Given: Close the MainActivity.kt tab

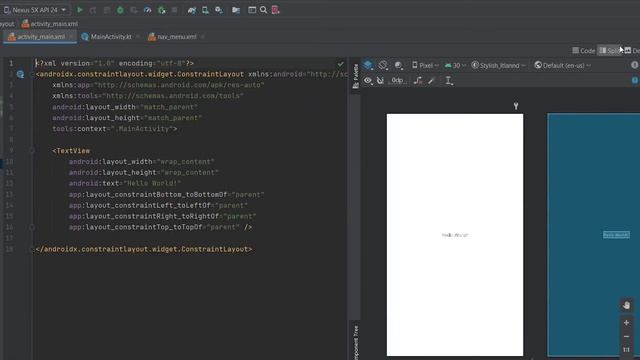Looking at the screenshot, I should [x=138, y=37].
